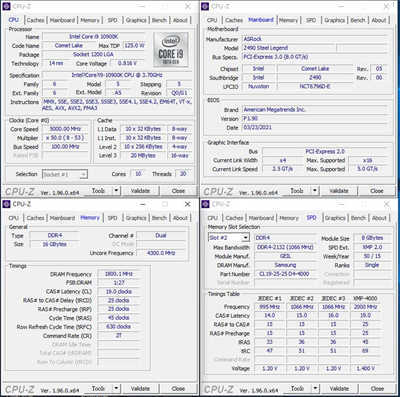Click the multiplier value x 50.0 (8 - 53)
The width and height of the screenshot is (400, 397).
tap(65, 138)
